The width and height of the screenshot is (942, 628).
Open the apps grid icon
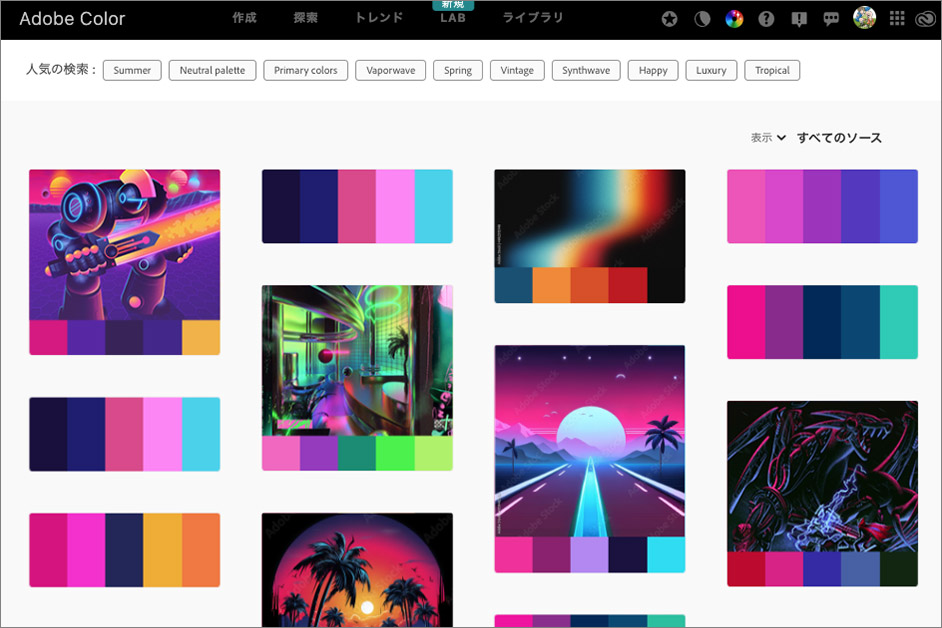coord(897,19)
